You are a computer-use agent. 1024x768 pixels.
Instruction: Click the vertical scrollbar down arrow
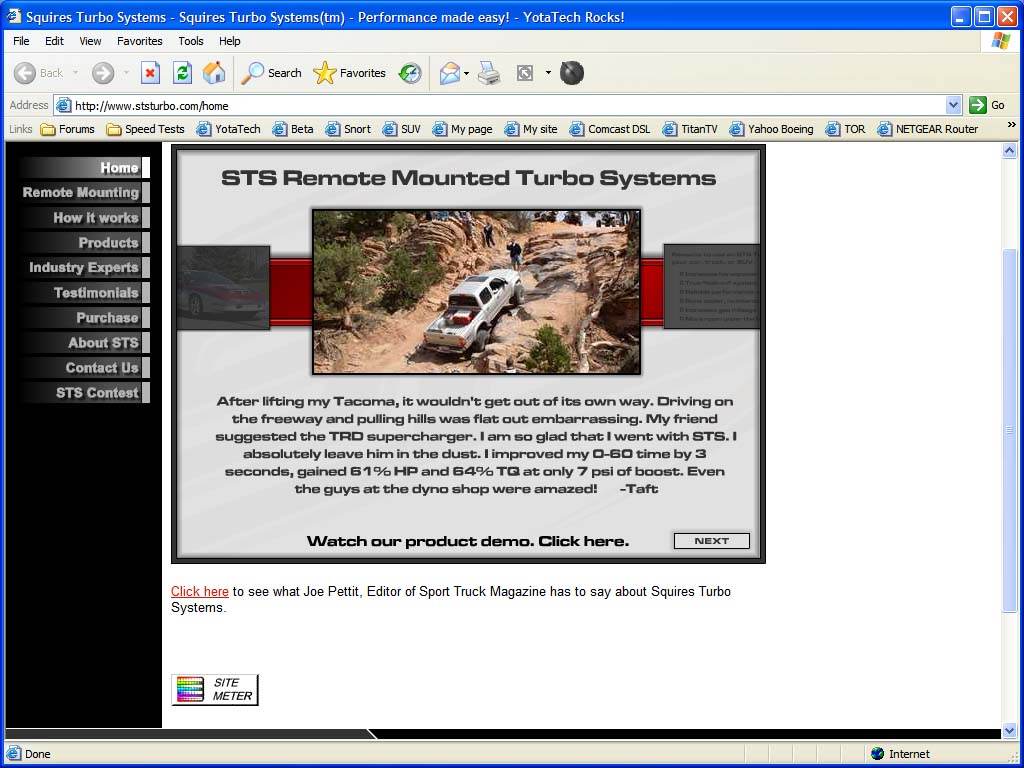[x=1009, y=730]
